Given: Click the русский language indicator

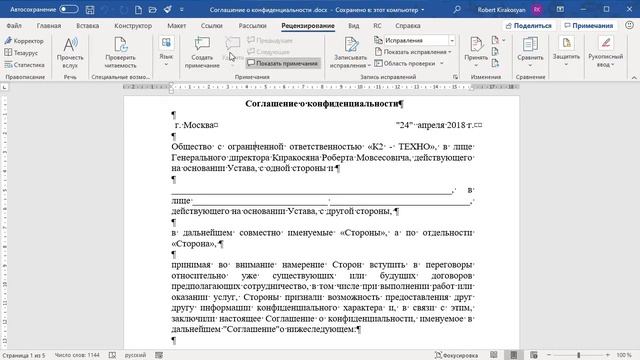Looking at the screenshot, I should pyautogui.click(x=135, y=355).
